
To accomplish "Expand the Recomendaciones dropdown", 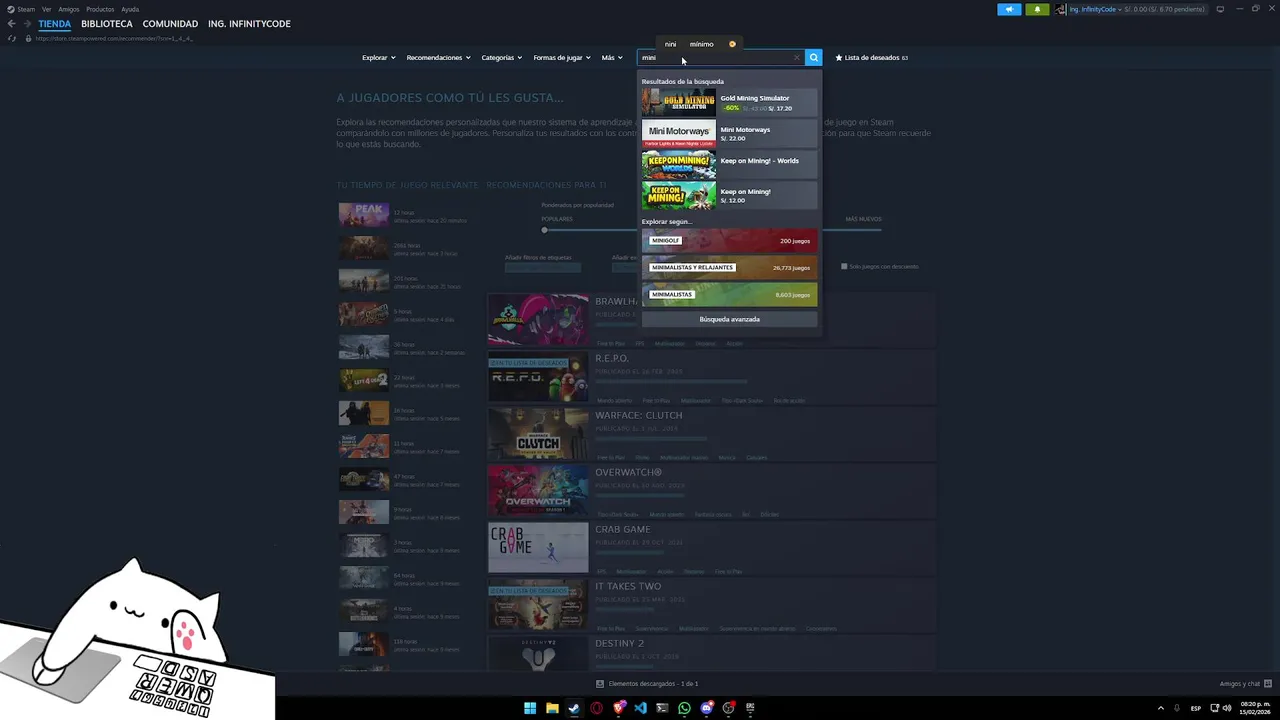I will pos(438,58).
